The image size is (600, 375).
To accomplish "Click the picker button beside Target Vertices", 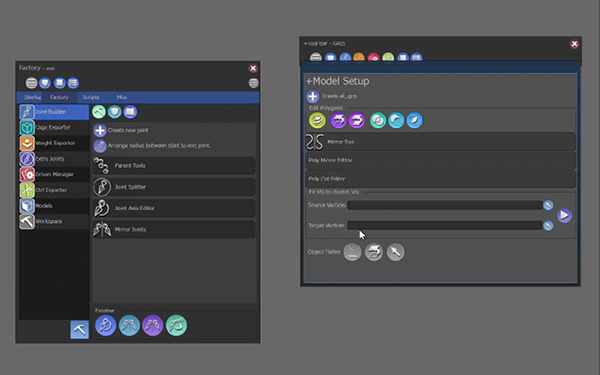I will [x=548, y=225].
